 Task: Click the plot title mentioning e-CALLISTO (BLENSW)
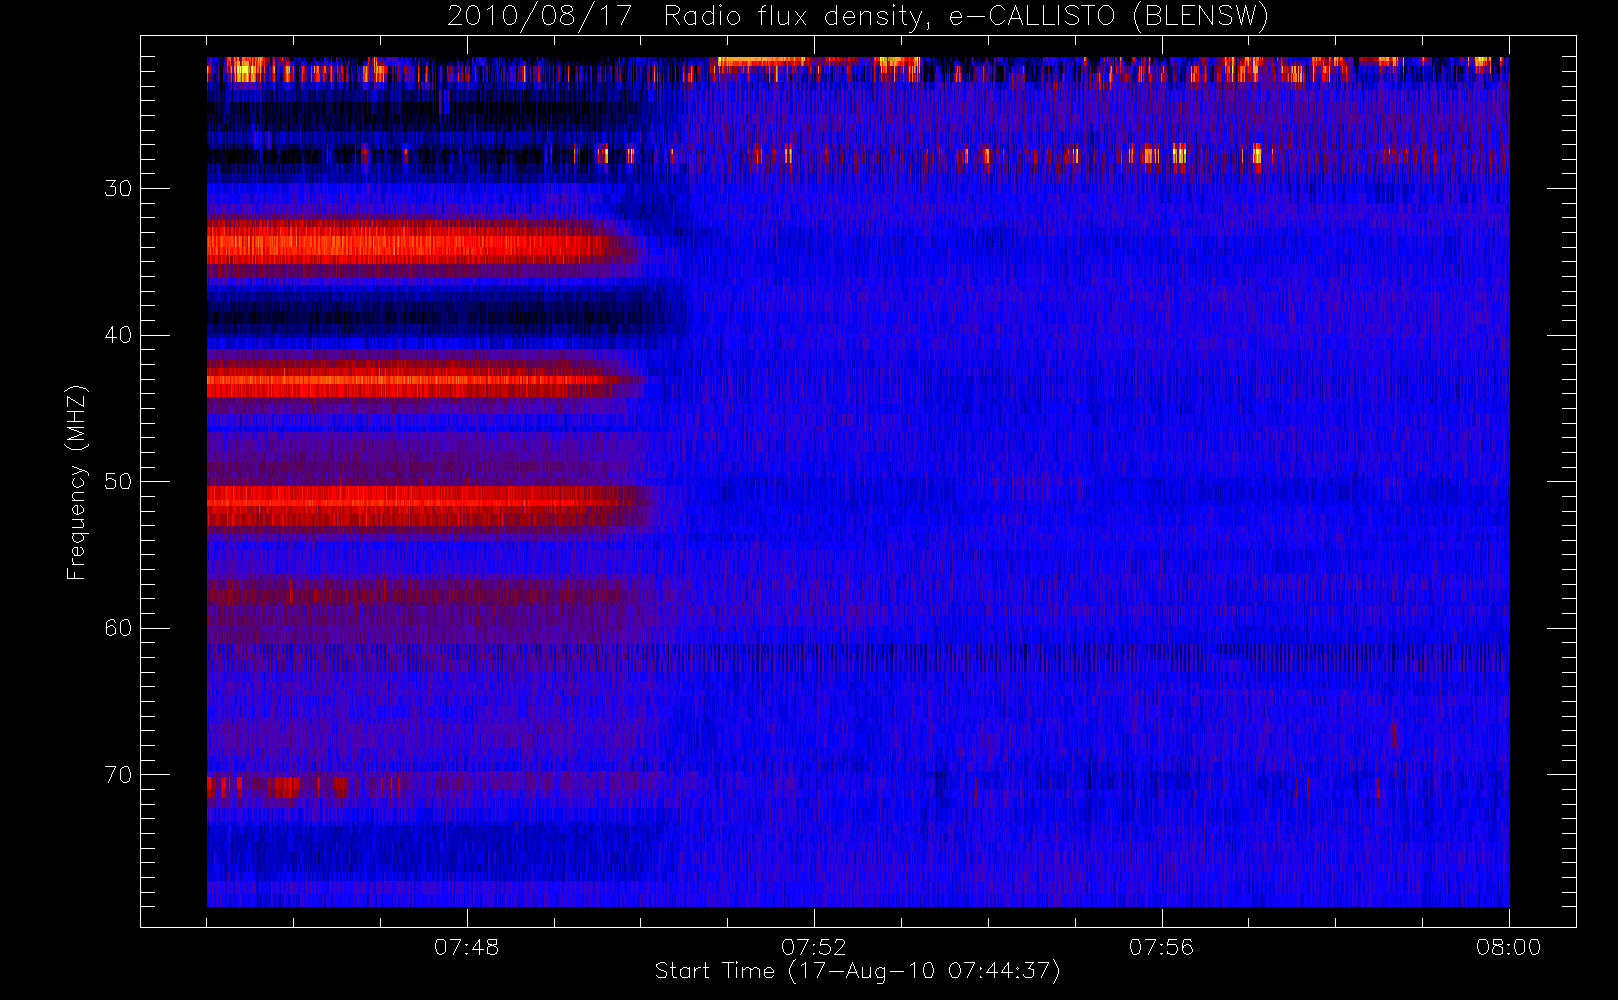[858, 16]
